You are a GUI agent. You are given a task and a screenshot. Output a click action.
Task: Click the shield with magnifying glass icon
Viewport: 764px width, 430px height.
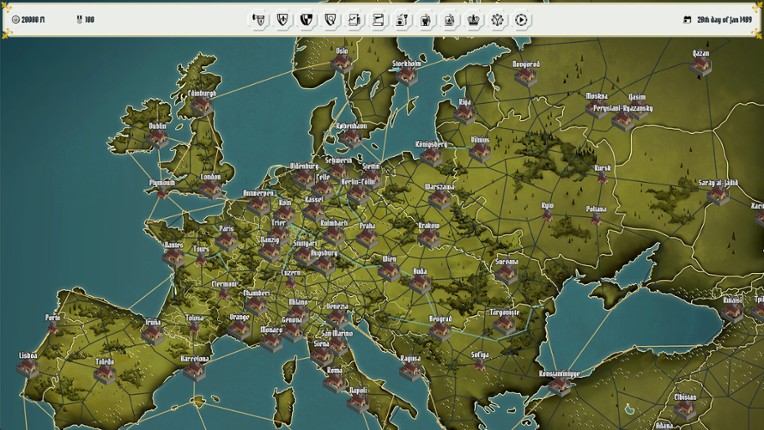coord(330,20)
